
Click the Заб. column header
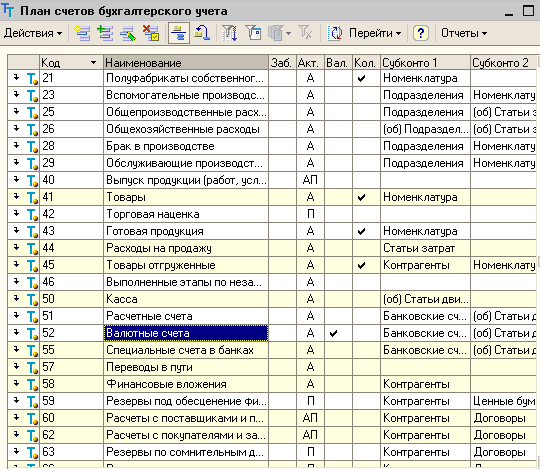click(x=282, y=63)
